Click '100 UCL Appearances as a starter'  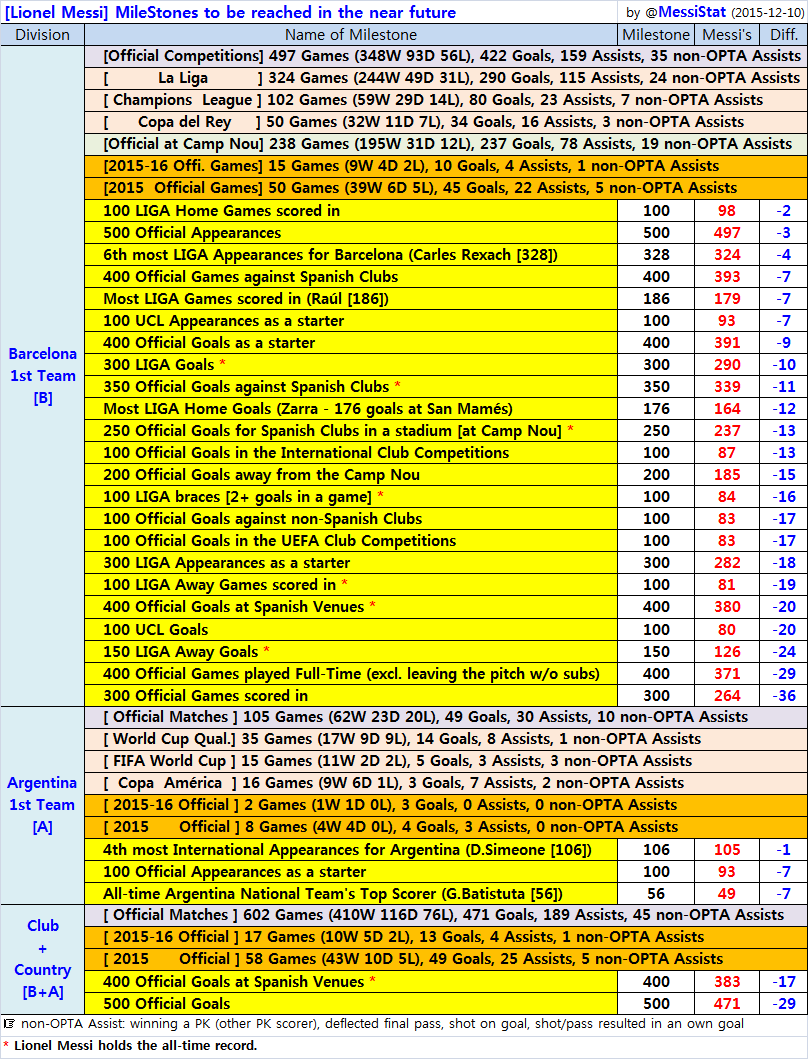pos(351,321)
